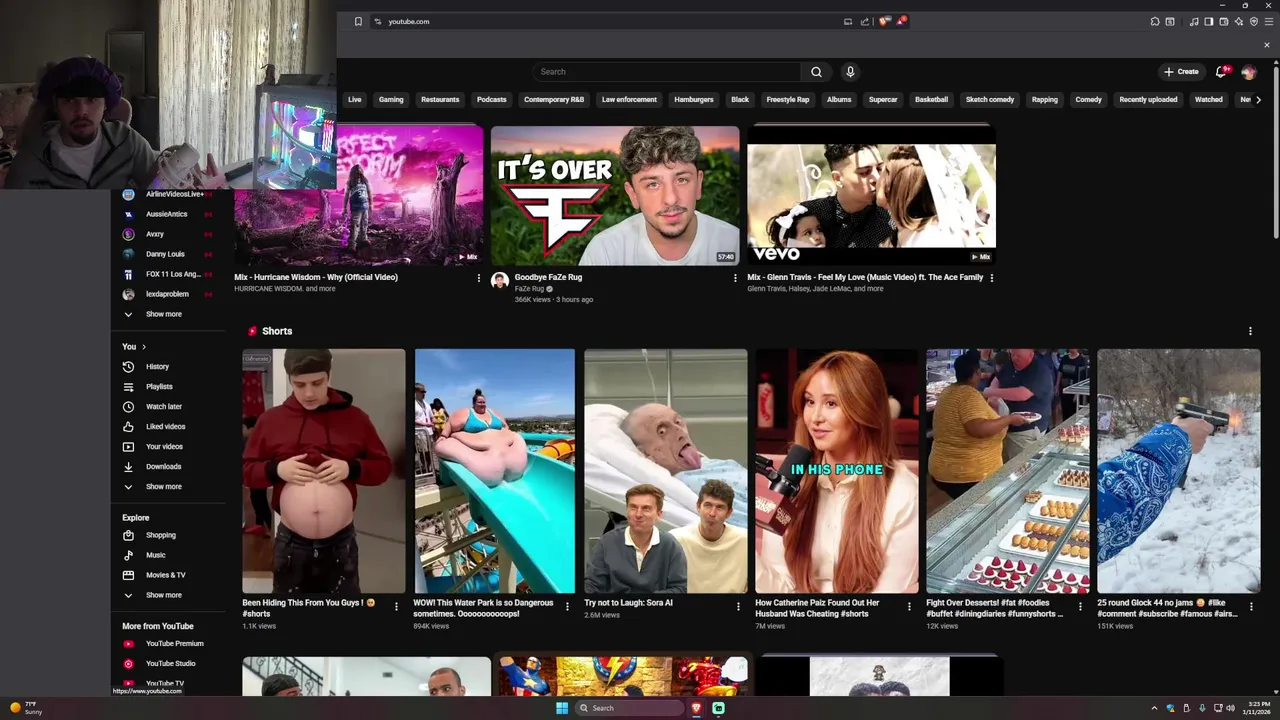Open the AussieAntics subscription
Viewport: 1280px width, 720px height.
[x=167, y=214]
